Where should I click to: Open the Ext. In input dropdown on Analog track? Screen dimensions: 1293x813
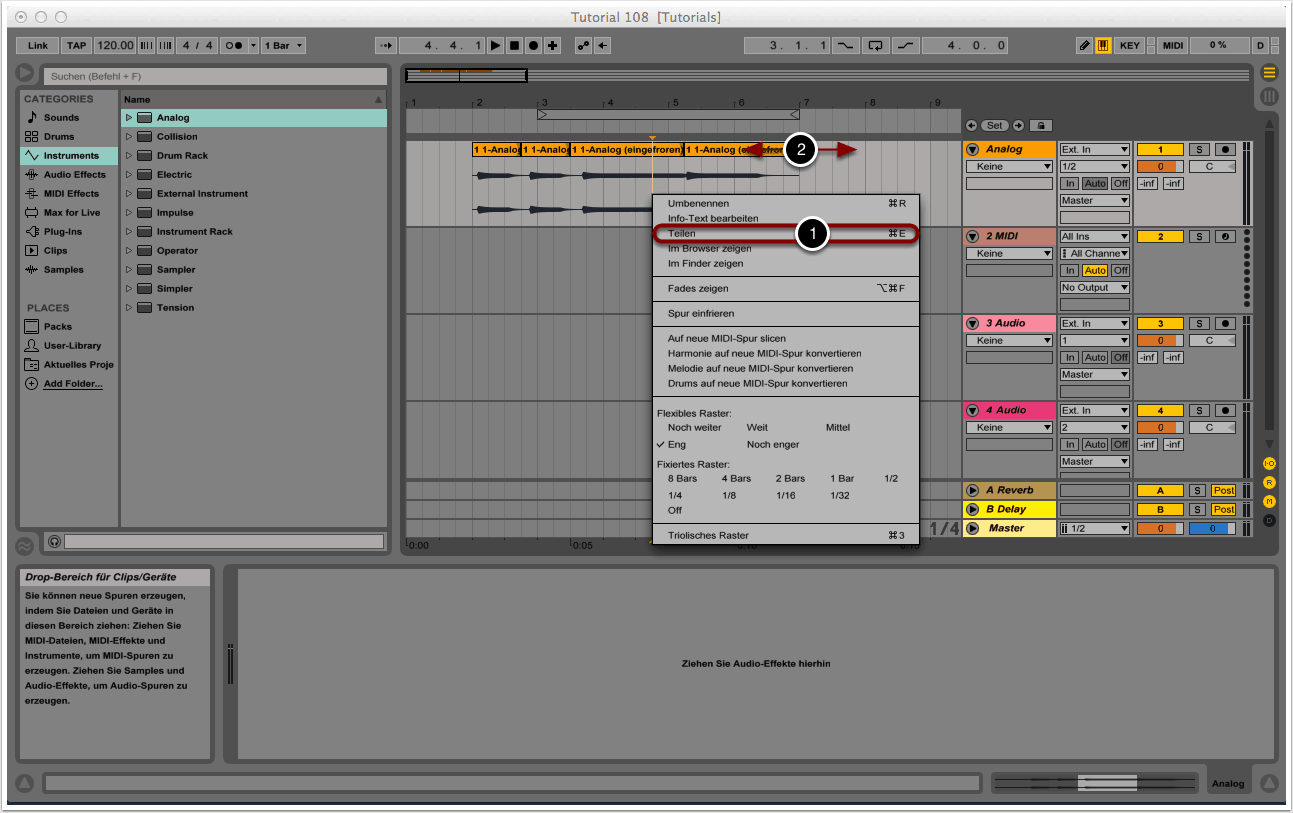tap(1094, 150)
